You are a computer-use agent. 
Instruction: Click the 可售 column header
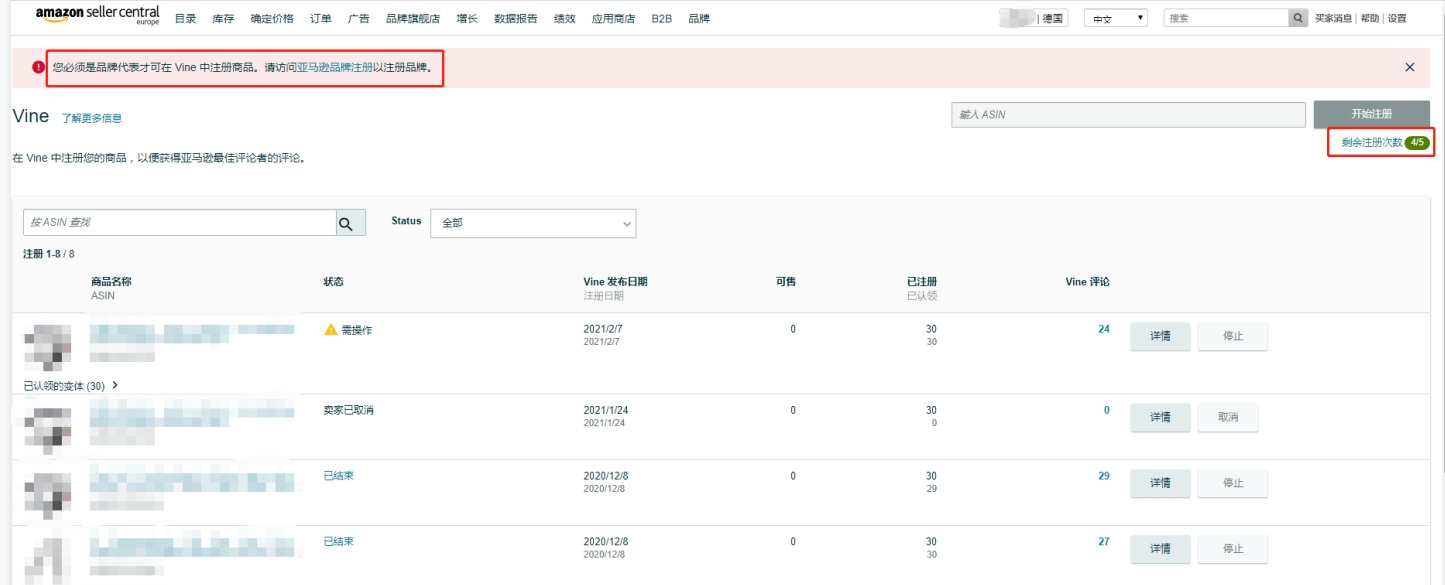(x=786, y=282)
